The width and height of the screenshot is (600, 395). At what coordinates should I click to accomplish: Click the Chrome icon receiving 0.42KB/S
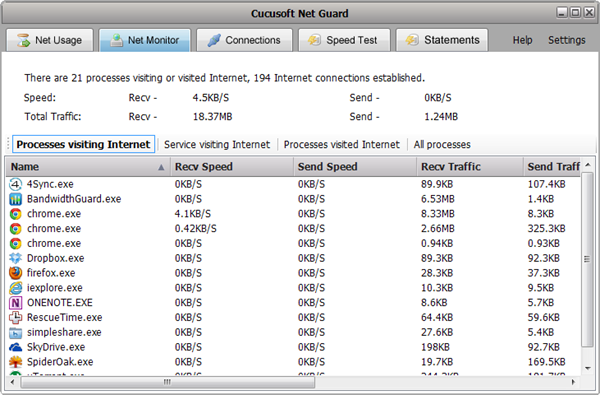tap(15, 229)
